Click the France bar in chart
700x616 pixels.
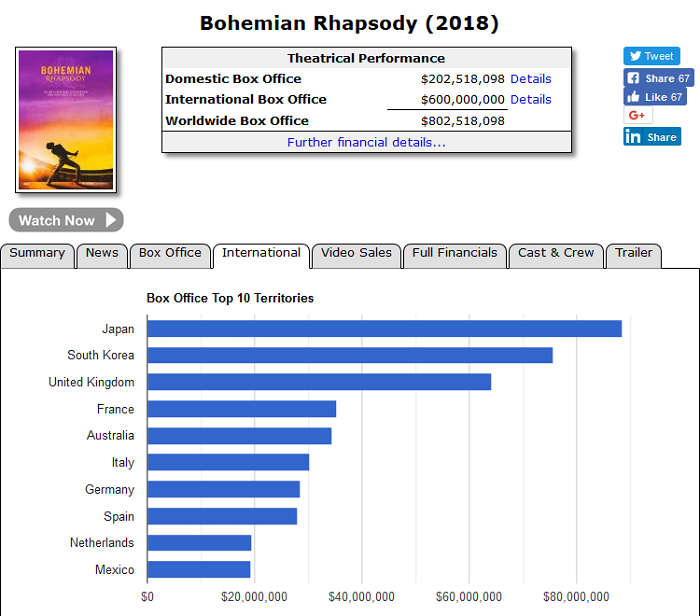pos(242,409)
